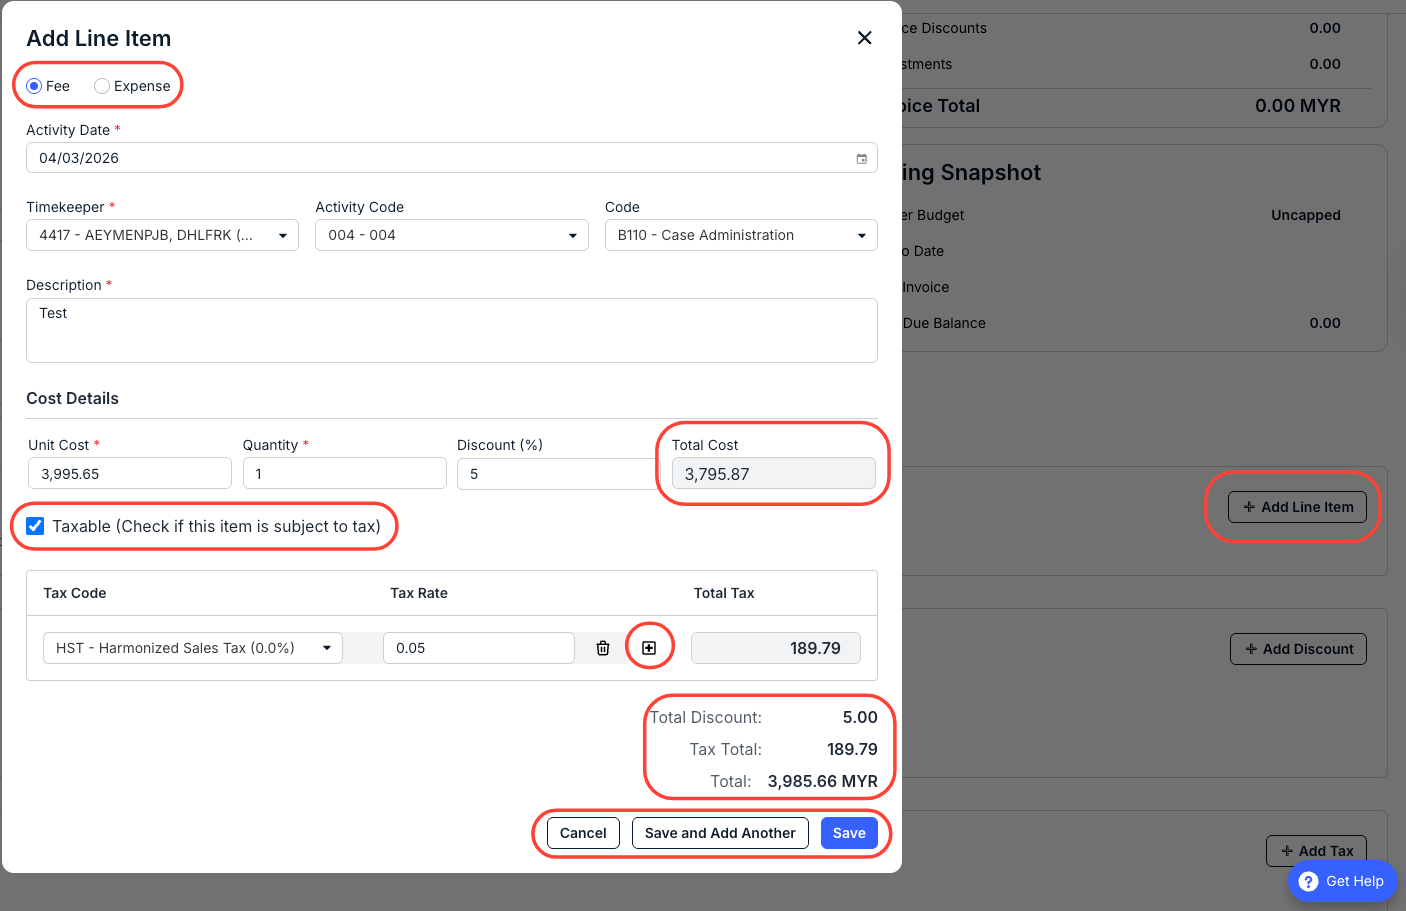Click the blue Save button

pyautogui.click(x=849, y=833)
